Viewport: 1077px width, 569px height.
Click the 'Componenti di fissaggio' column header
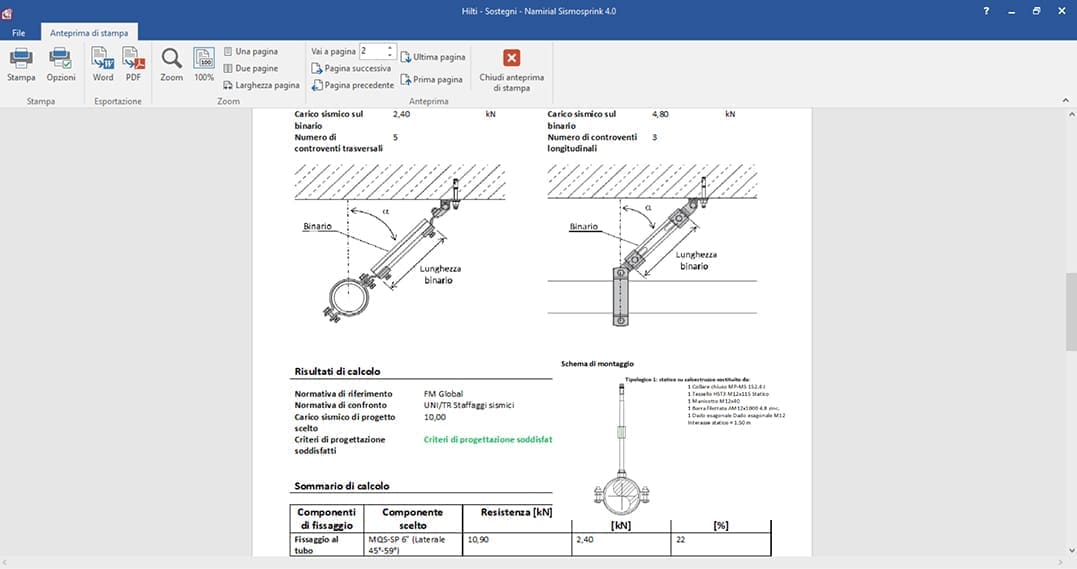(326, 519)
